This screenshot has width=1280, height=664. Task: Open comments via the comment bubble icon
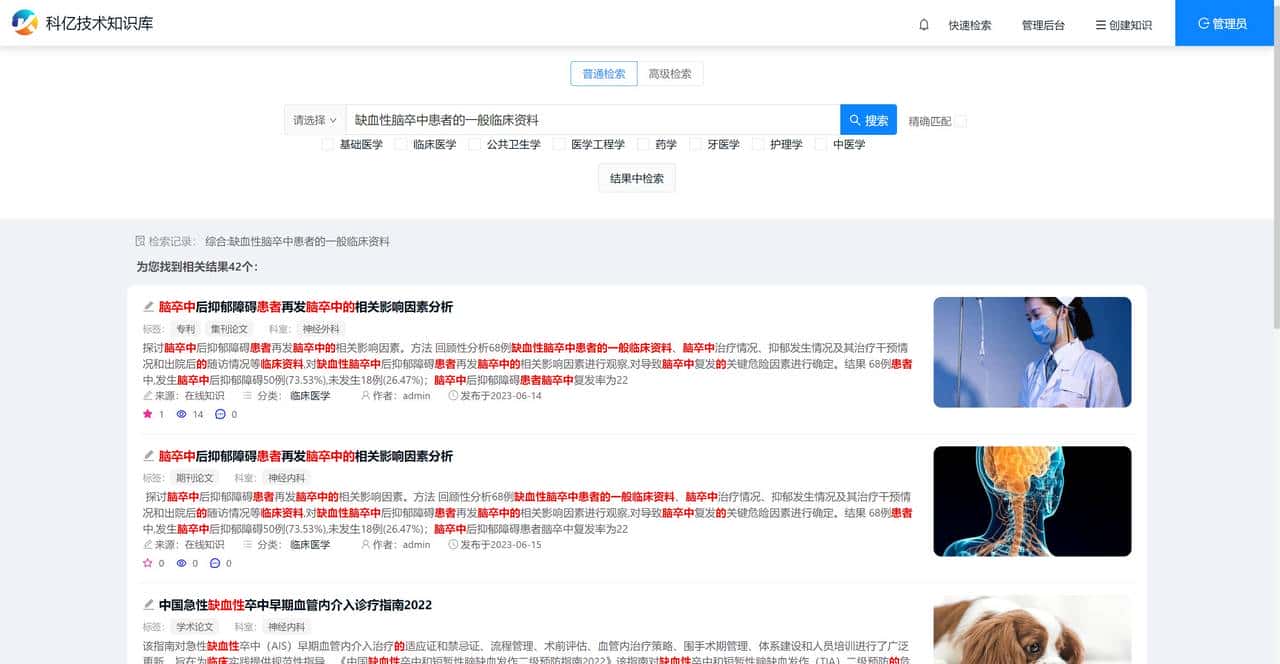coord(219,413)
